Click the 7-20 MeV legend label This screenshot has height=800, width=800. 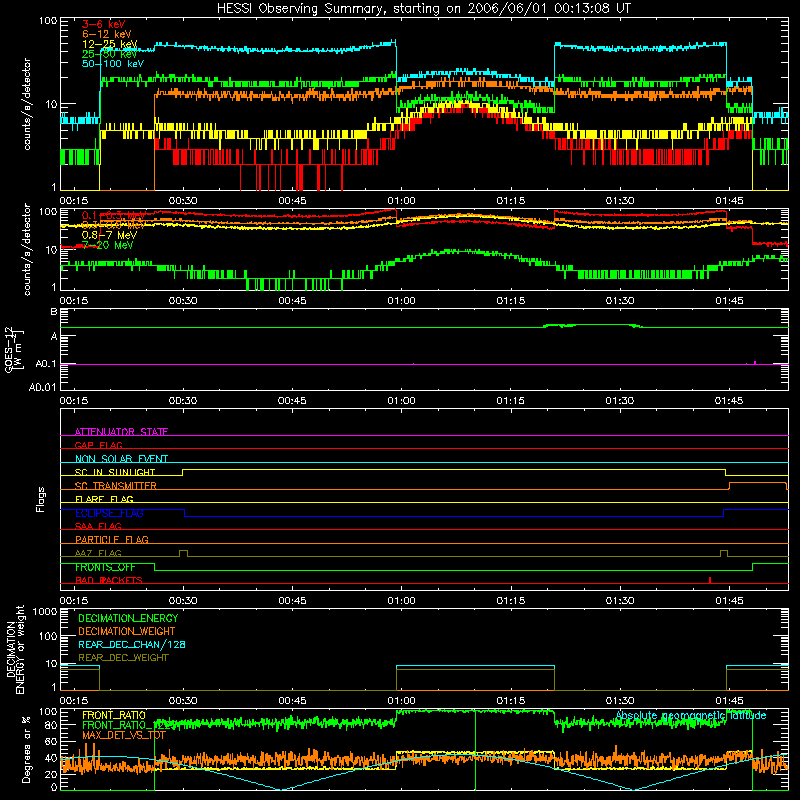click(x=107, y=245)
